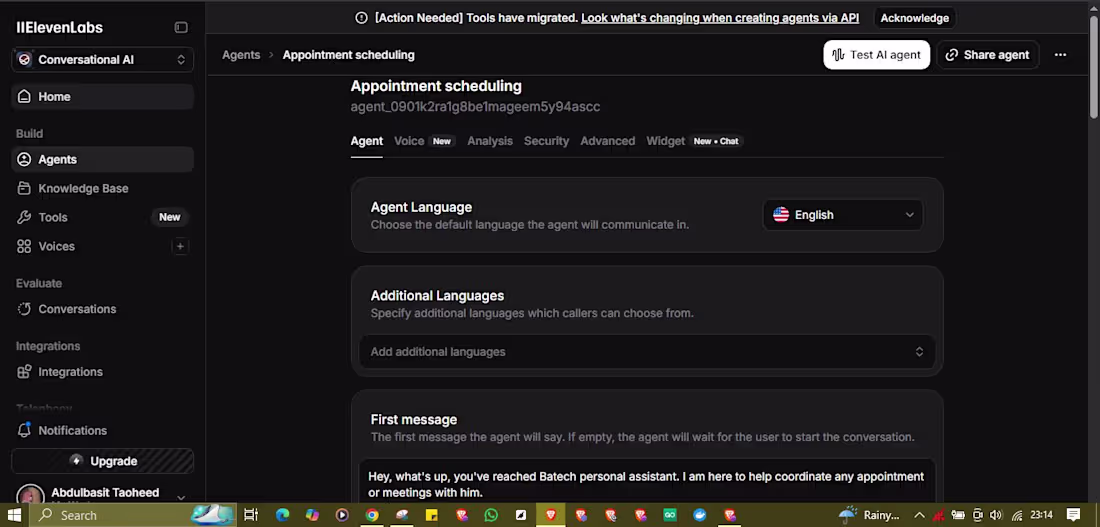1100x527 pixels.
Task: Click the Tools wrench icon
Action: pyautogui.click(x=25, y=218)
